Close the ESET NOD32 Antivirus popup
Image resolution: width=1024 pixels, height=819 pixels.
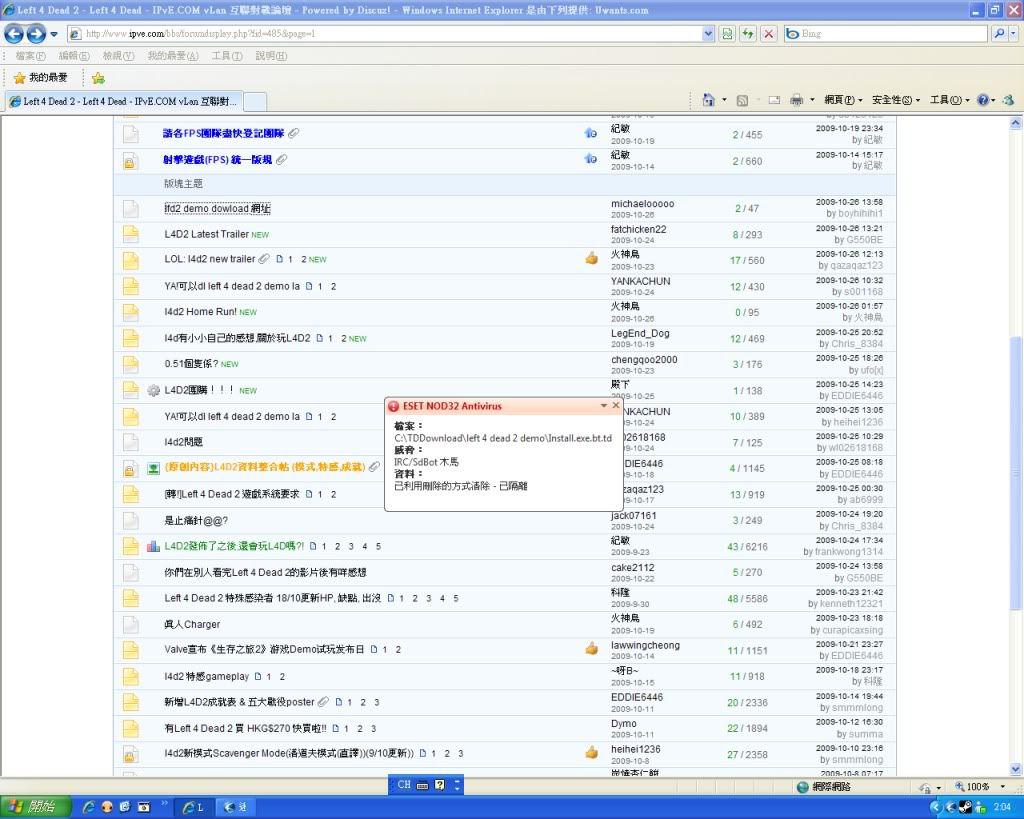616,405
